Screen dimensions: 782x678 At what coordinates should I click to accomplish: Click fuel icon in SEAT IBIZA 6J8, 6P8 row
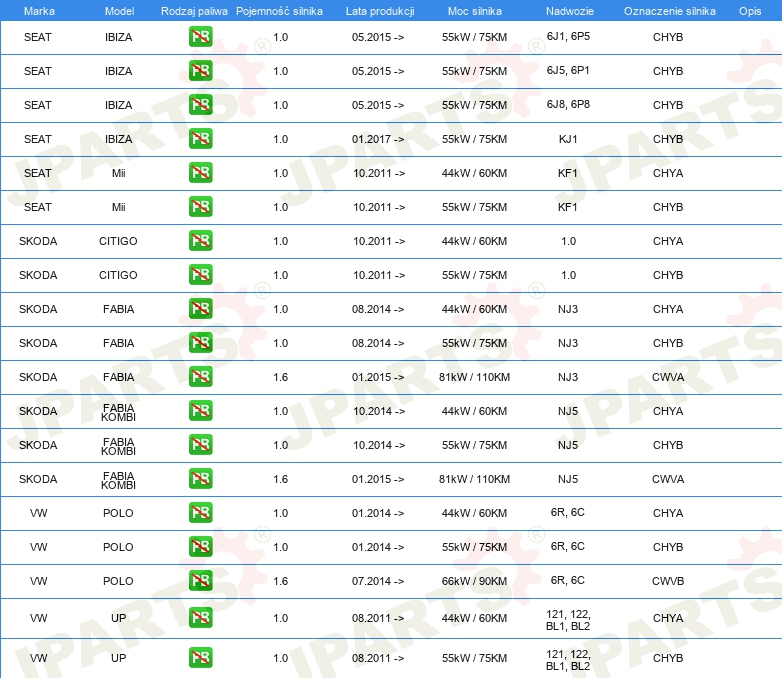tap(200, 105)
